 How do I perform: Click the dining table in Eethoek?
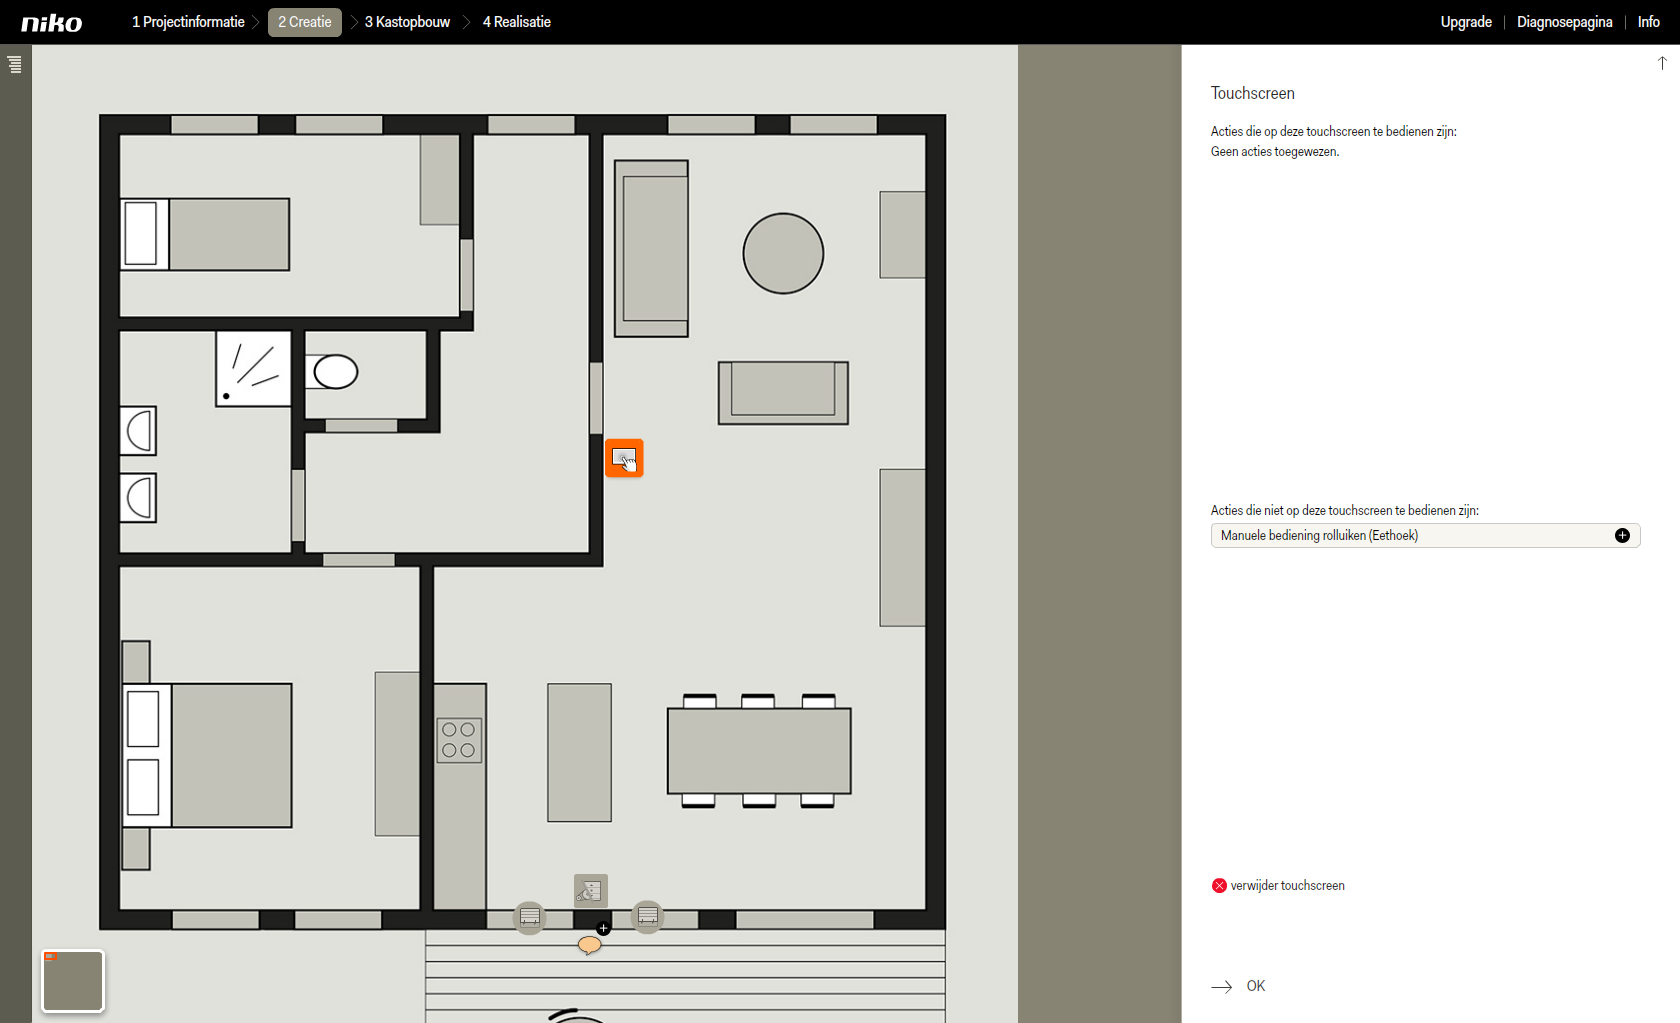coord(759,751)
